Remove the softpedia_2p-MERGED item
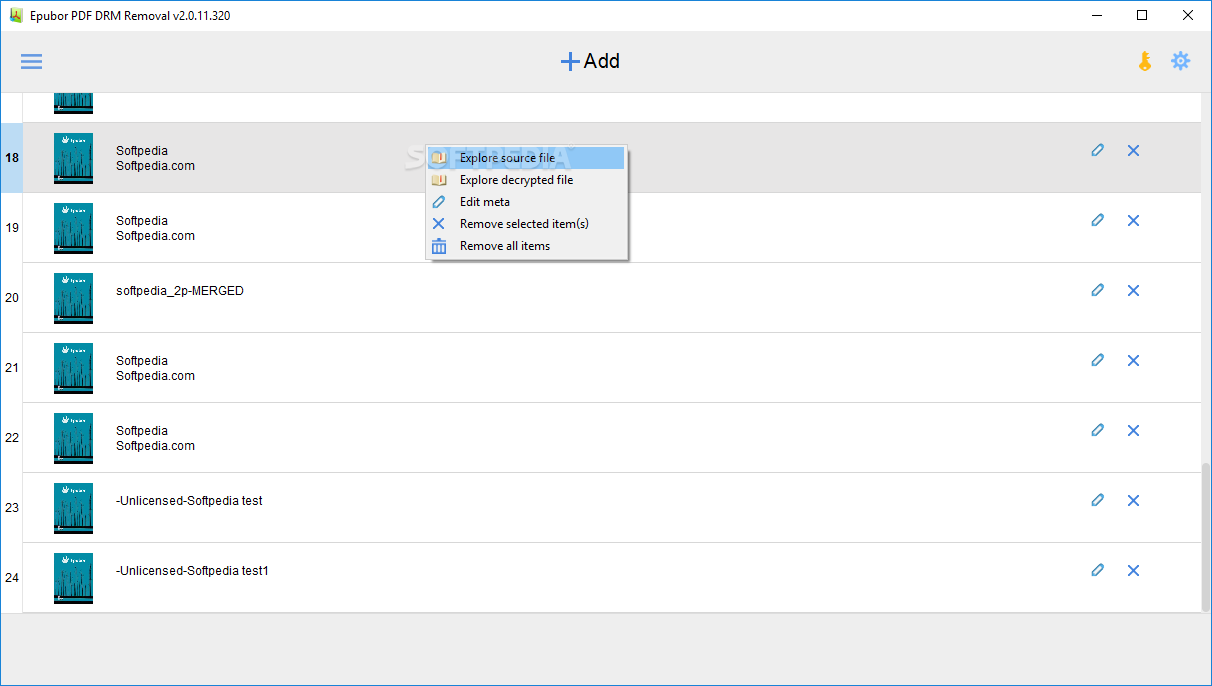1212x686 pixels. point(1133,290)
